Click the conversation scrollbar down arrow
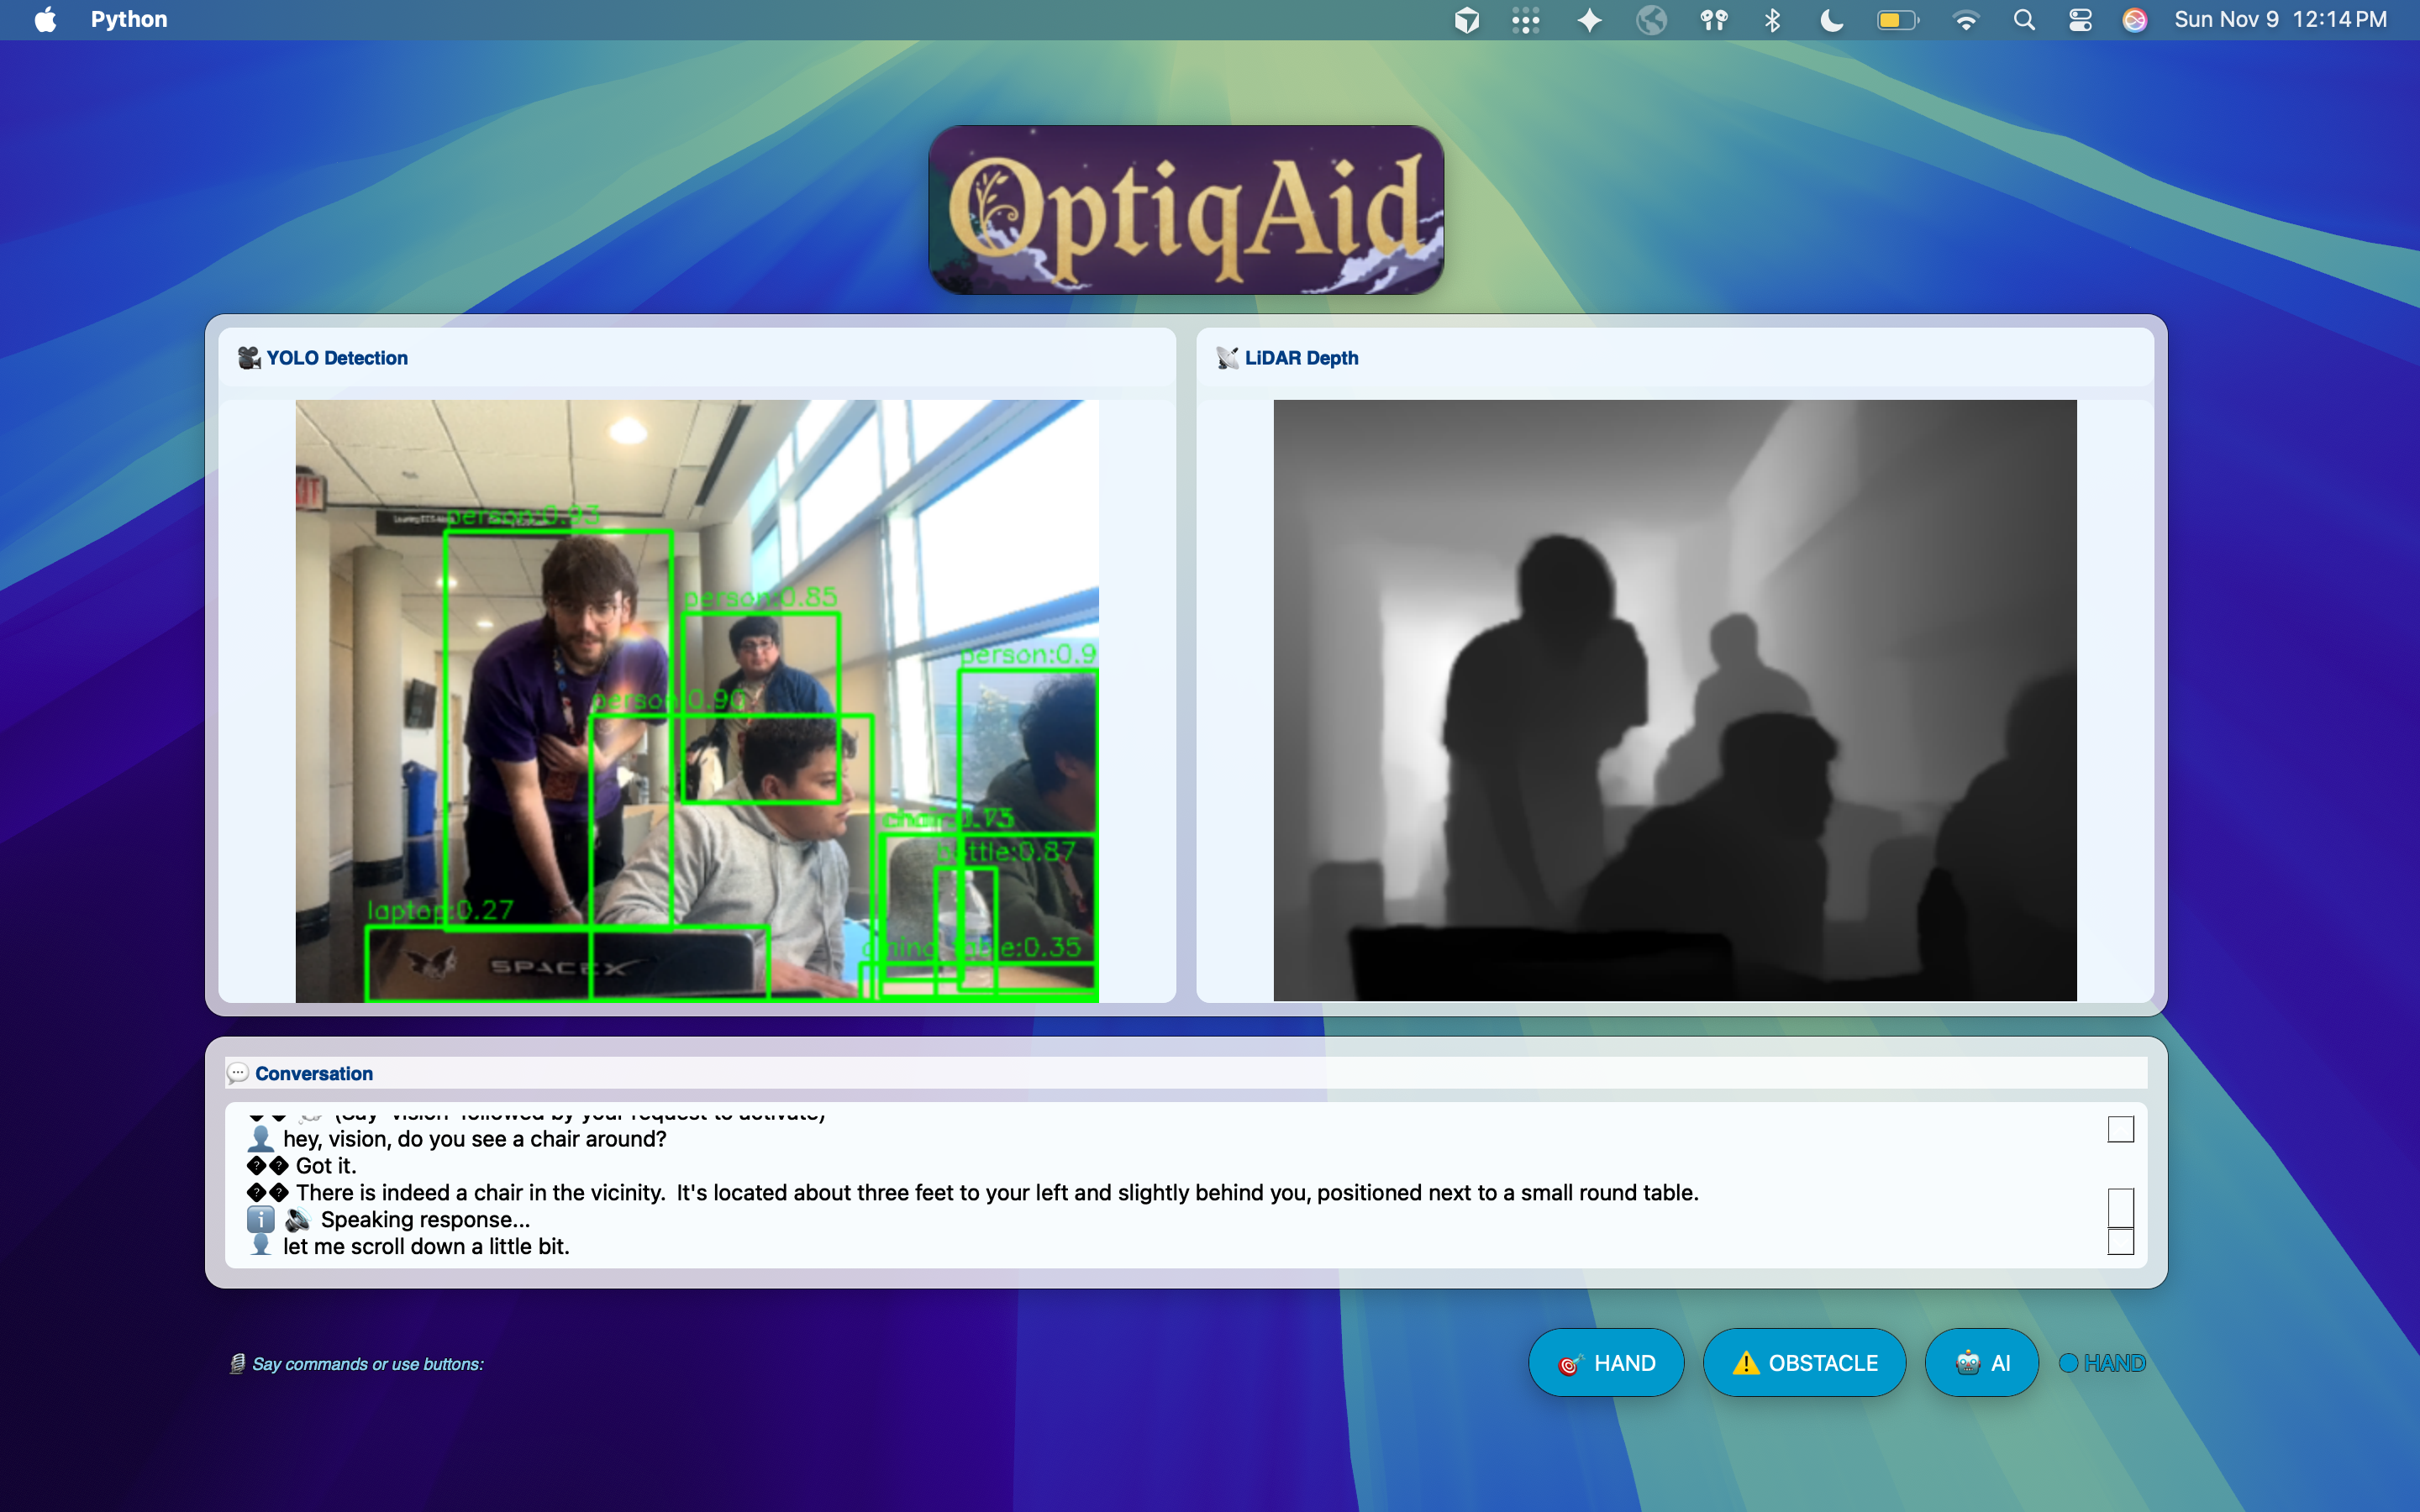This screenshot has width=2420, height=1512. (x=2120, y=1242)
